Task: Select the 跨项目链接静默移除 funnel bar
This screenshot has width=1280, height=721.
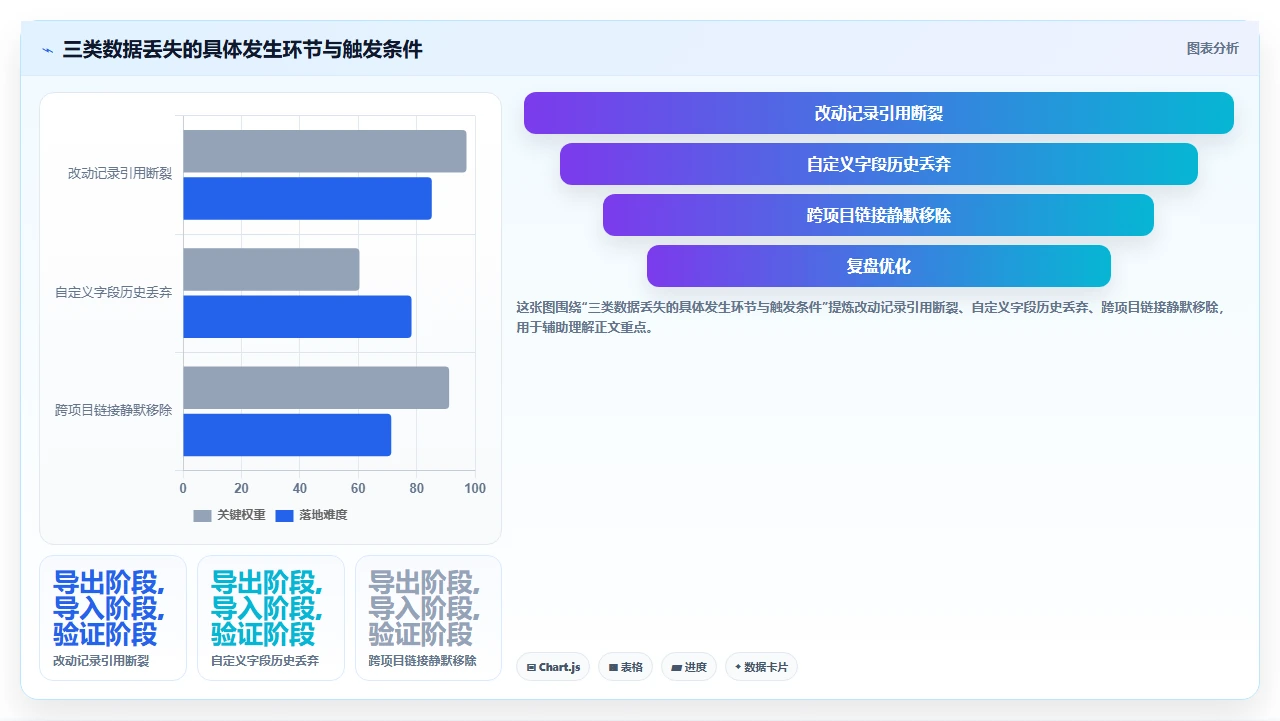Action: (x=878, y=215)
